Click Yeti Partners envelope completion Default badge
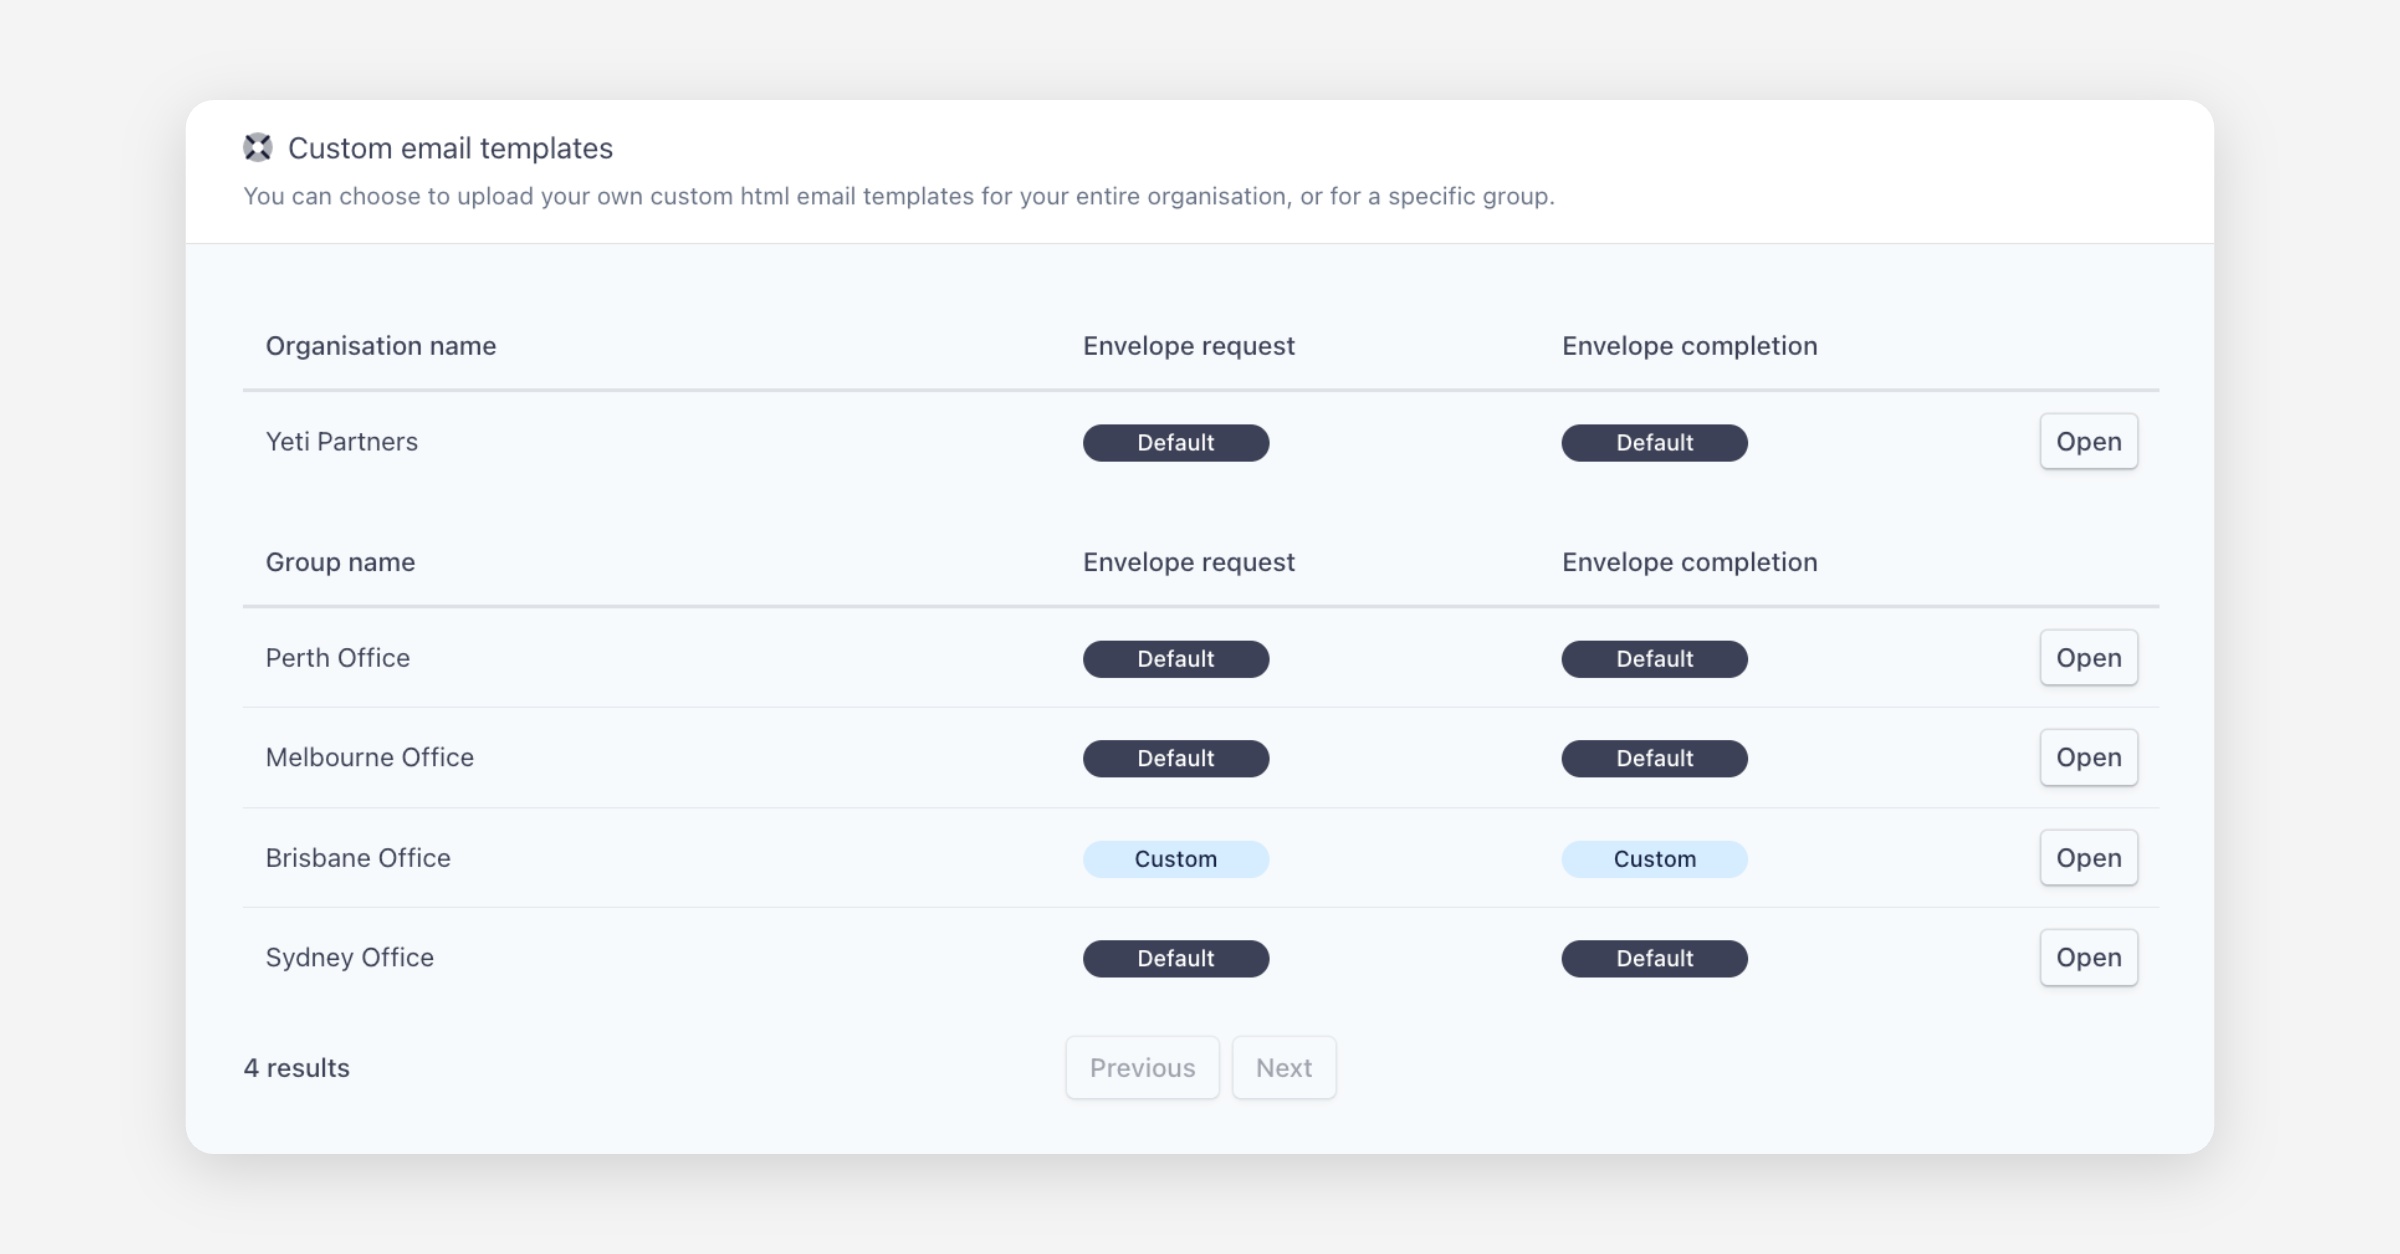This screenshot has width=2400, height=1254. tap(1655, 443)
